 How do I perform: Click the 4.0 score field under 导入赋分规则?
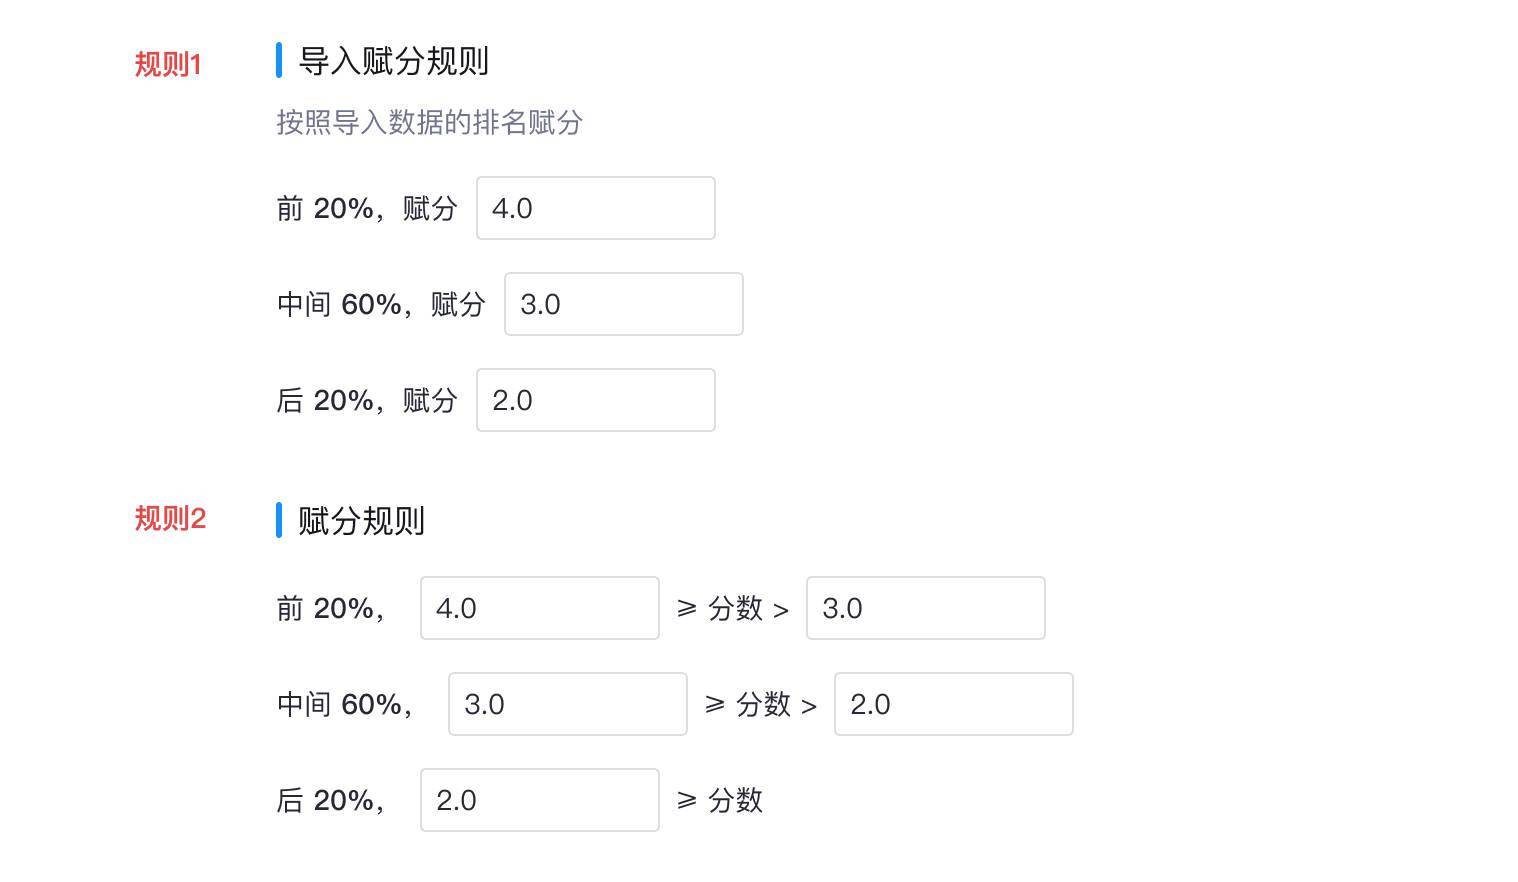coord(595,208)
